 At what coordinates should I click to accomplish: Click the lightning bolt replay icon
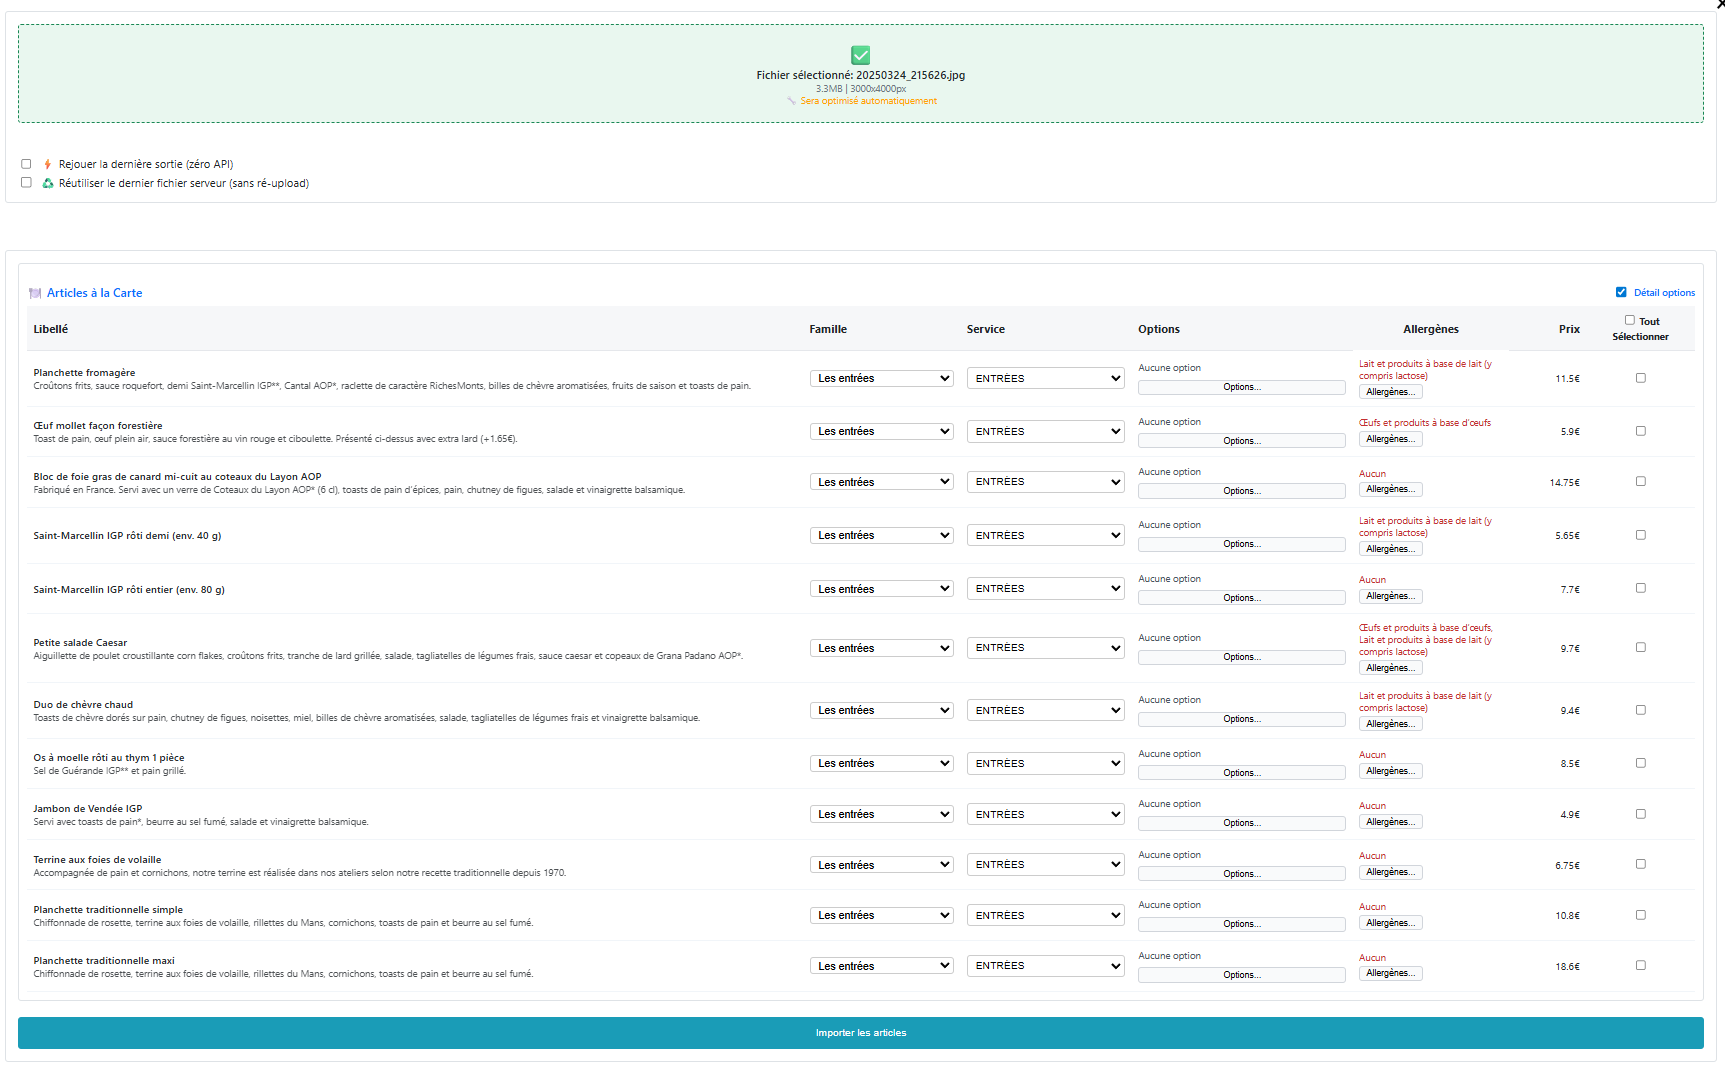click(x=47, y=164)
